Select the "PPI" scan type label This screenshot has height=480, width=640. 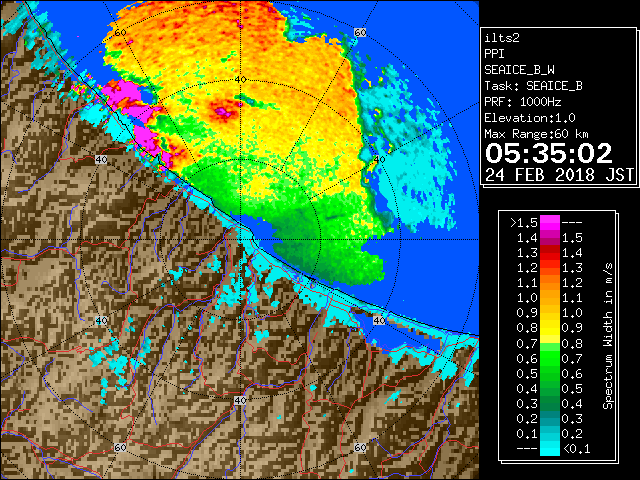point(494,54)
